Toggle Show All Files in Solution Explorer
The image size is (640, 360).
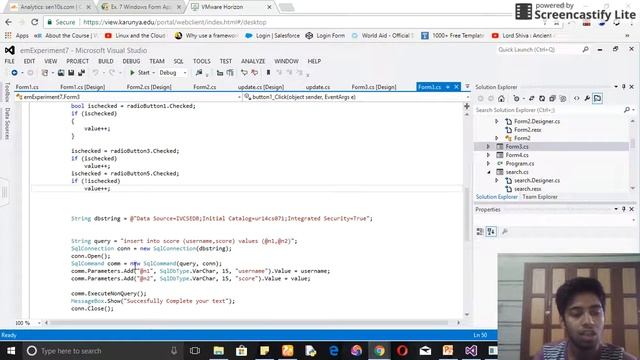point(563,98)
